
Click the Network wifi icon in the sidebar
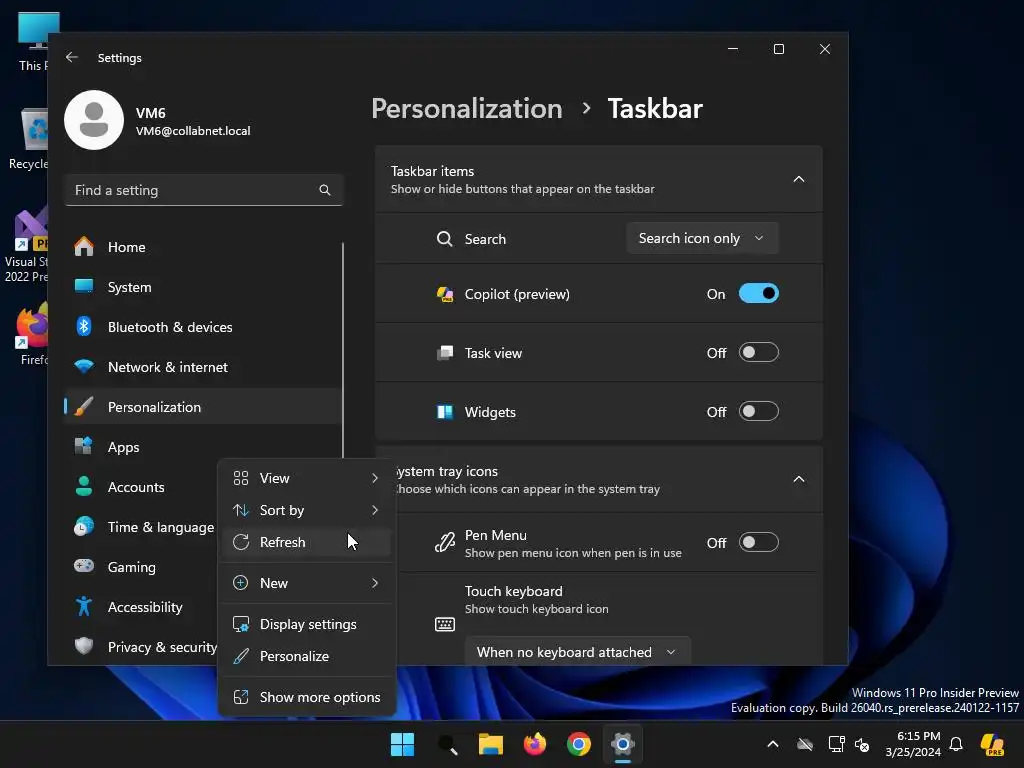click(84, 366)
